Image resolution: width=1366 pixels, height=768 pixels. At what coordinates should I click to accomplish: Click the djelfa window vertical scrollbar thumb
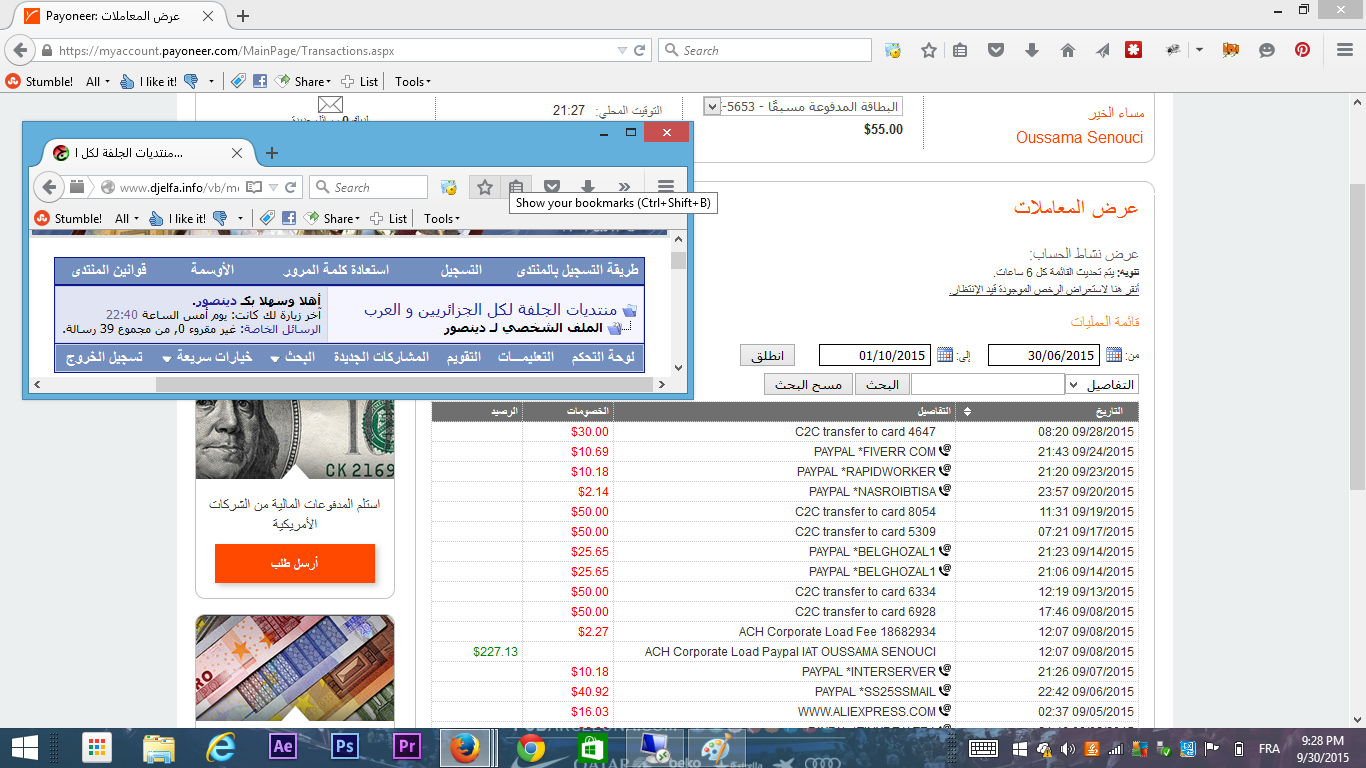click(678, 261)
